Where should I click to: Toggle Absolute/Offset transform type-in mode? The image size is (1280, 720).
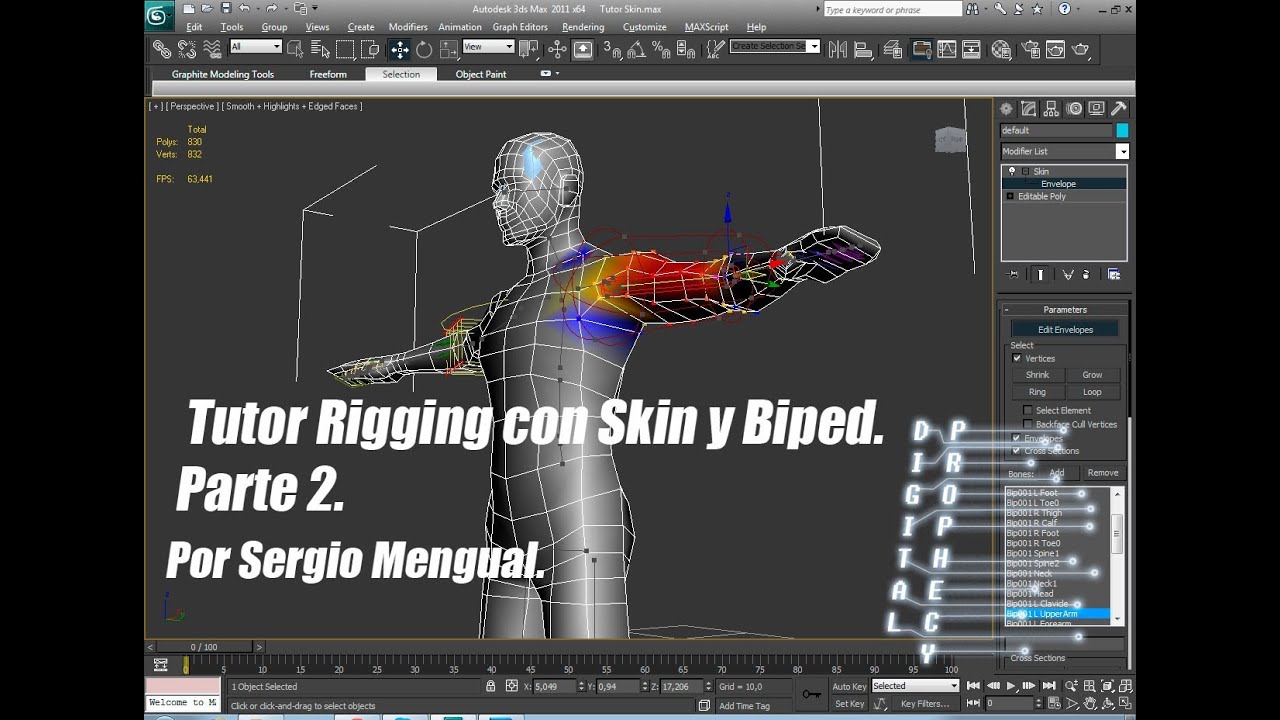click(x=512, y=687)
